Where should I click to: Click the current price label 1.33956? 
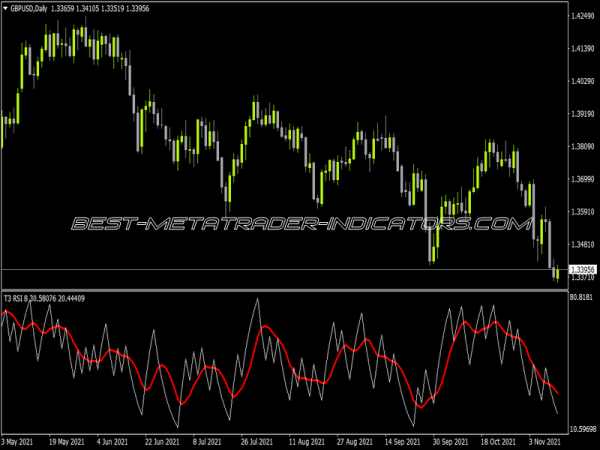click(x=582, y=270)
